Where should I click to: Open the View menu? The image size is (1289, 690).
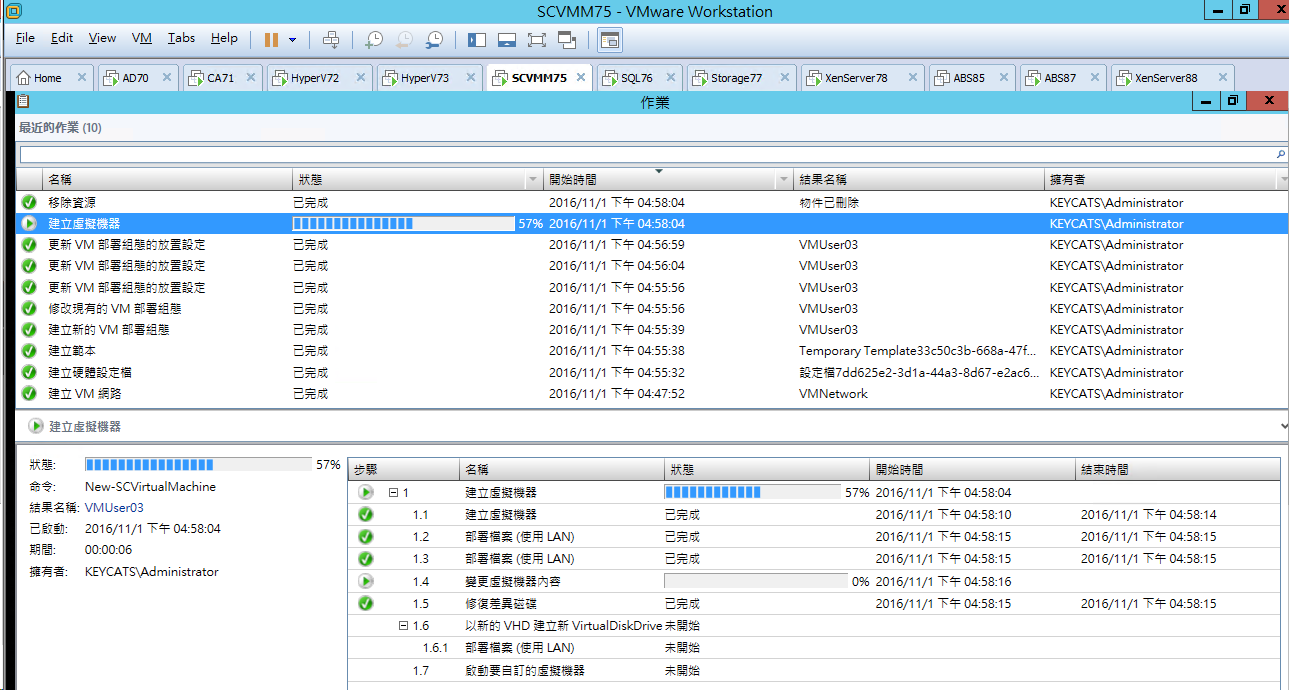(102, 38)
